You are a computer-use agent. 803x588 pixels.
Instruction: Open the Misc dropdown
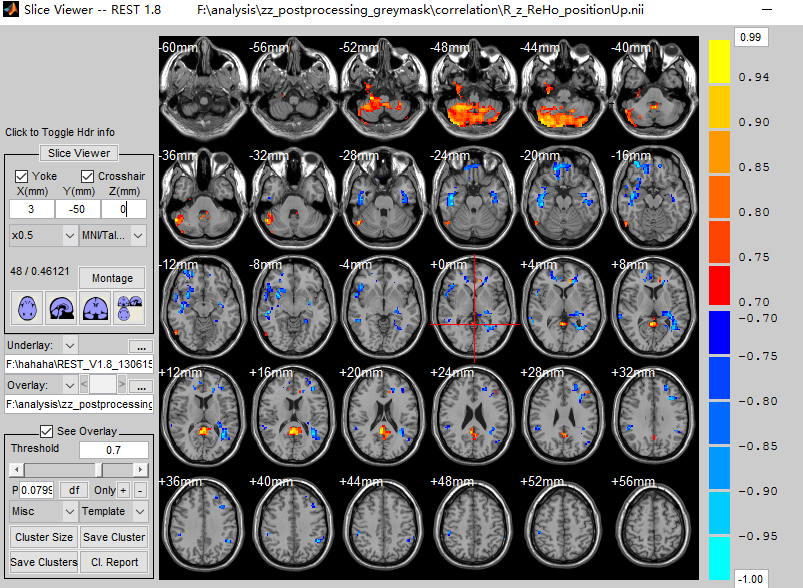(x=44, y=511)
